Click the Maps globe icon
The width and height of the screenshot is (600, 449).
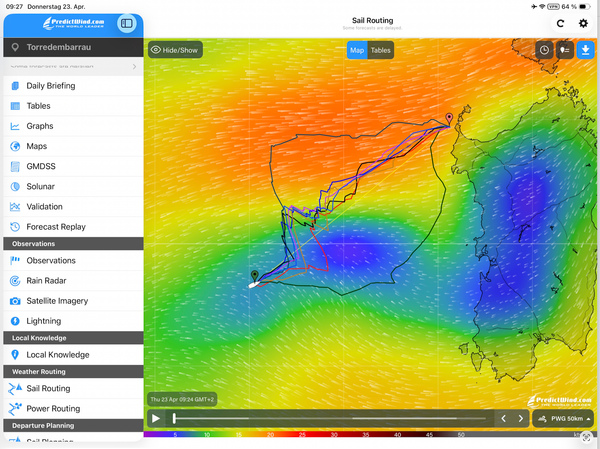[x=15, y=146]
